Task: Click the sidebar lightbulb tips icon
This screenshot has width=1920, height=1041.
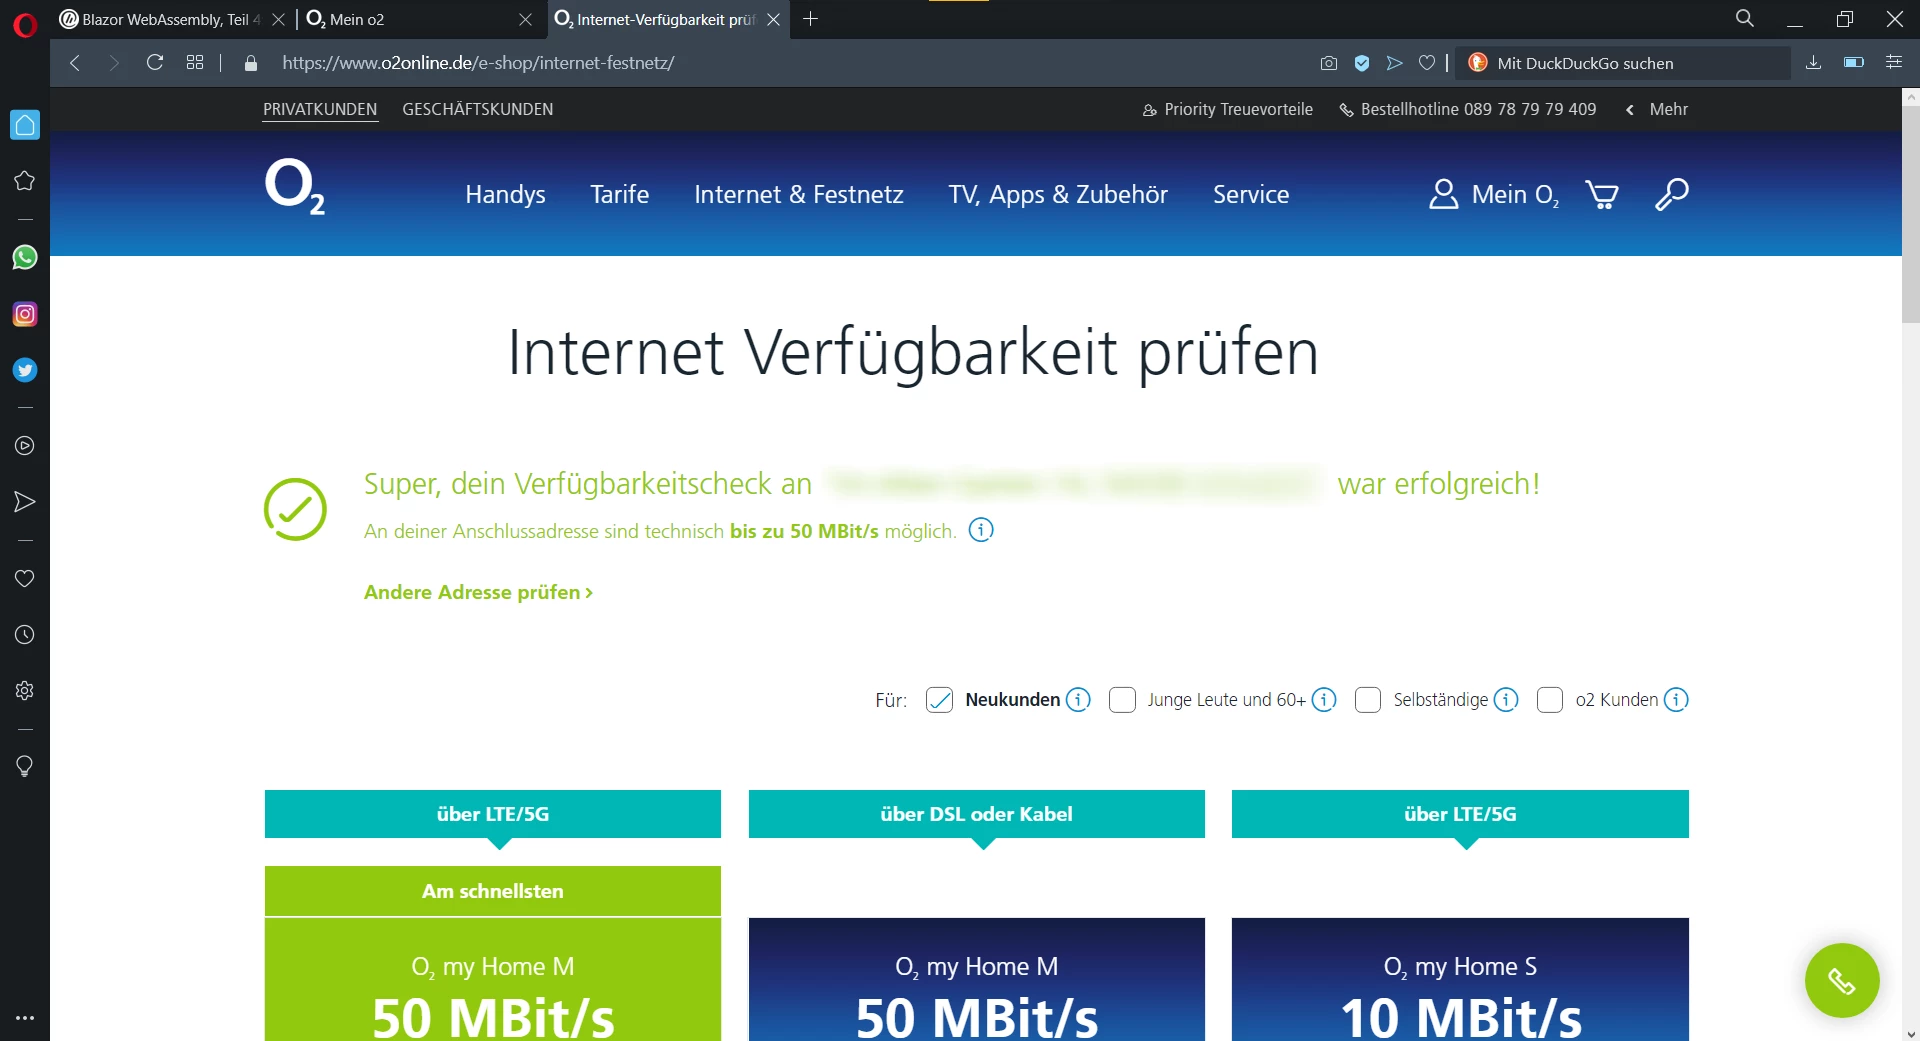Action: point(25,767)
